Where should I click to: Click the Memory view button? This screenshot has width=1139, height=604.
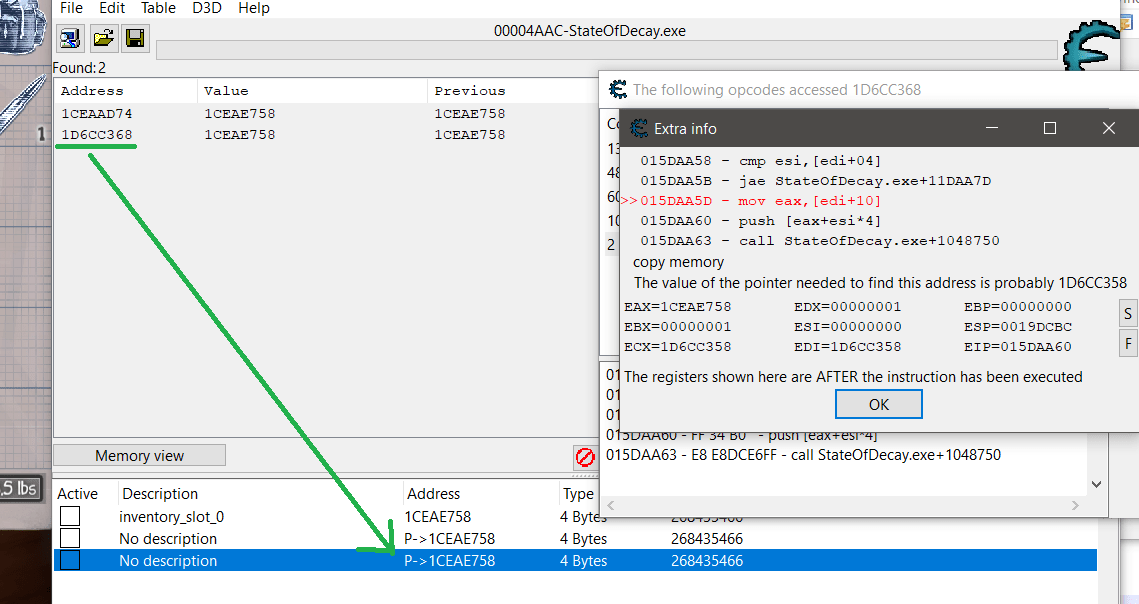click(x=139, y=456)
